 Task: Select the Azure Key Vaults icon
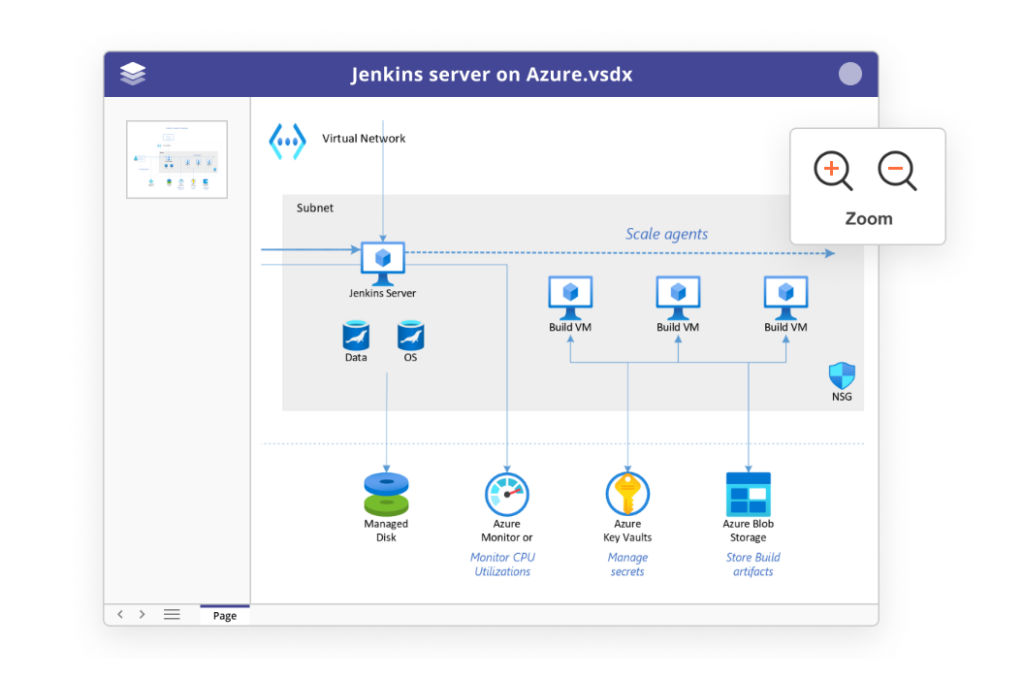coord(627,492)
